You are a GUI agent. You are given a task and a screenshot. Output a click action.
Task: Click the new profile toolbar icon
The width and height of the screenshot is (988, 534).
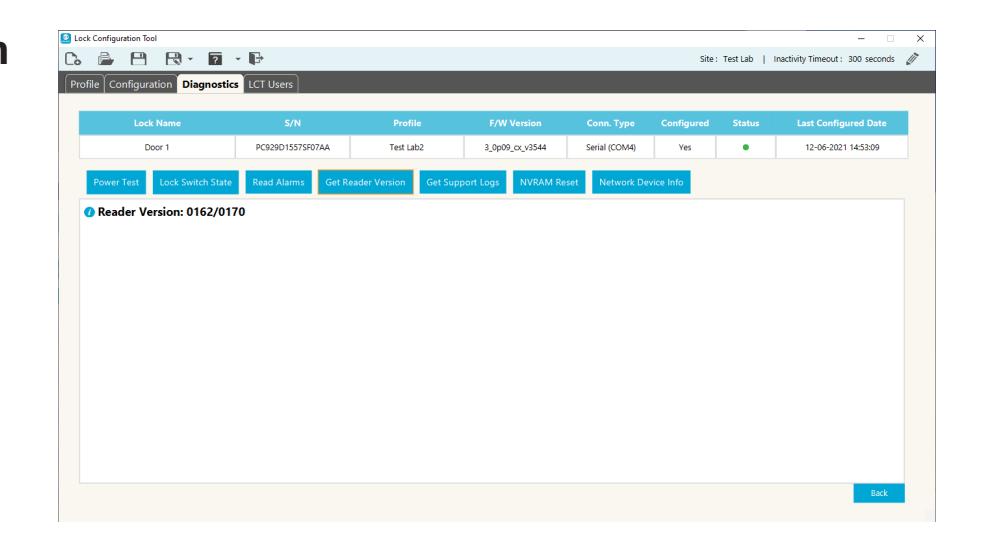[73, 59]
